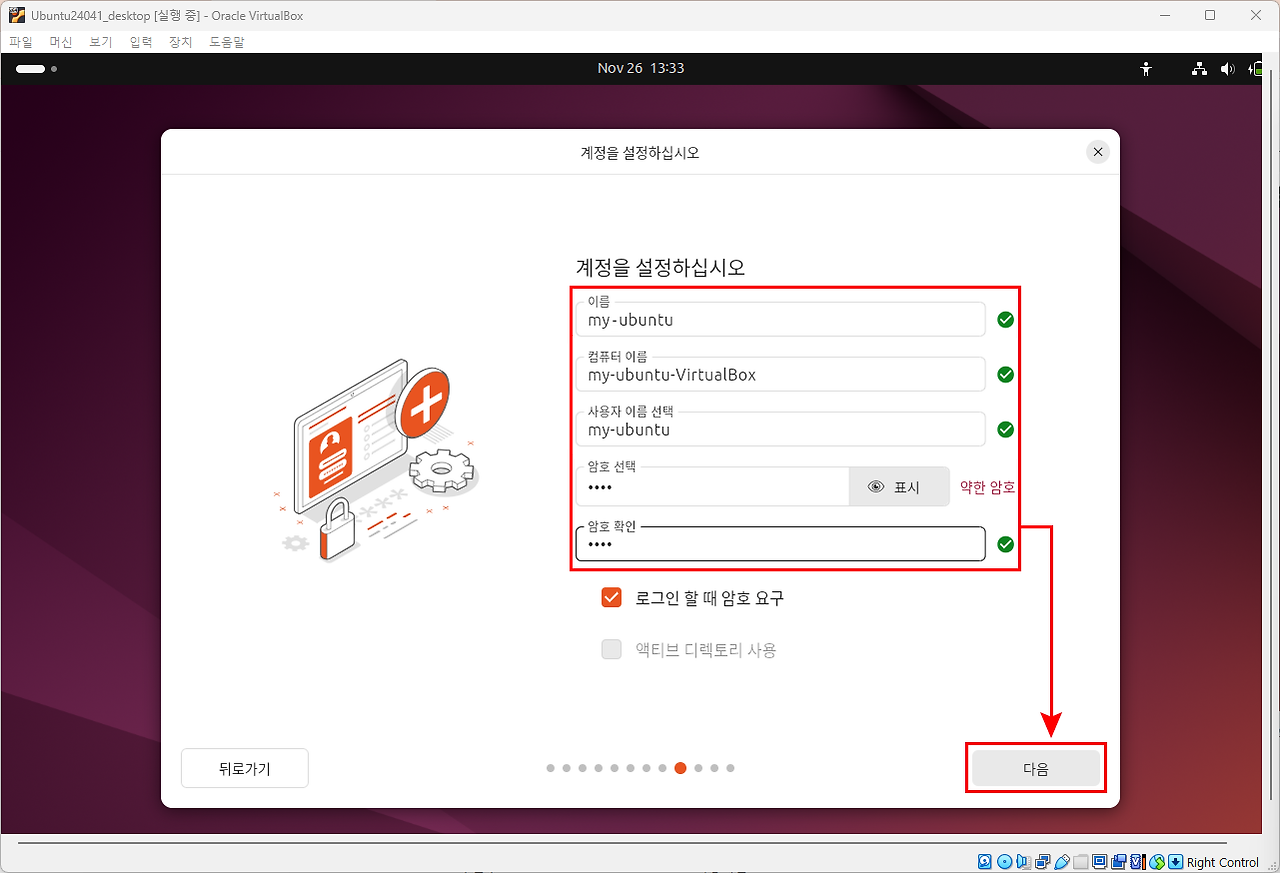Click the mouse integration status icon
This screenshot has height=873, width=1280.
1157,862
